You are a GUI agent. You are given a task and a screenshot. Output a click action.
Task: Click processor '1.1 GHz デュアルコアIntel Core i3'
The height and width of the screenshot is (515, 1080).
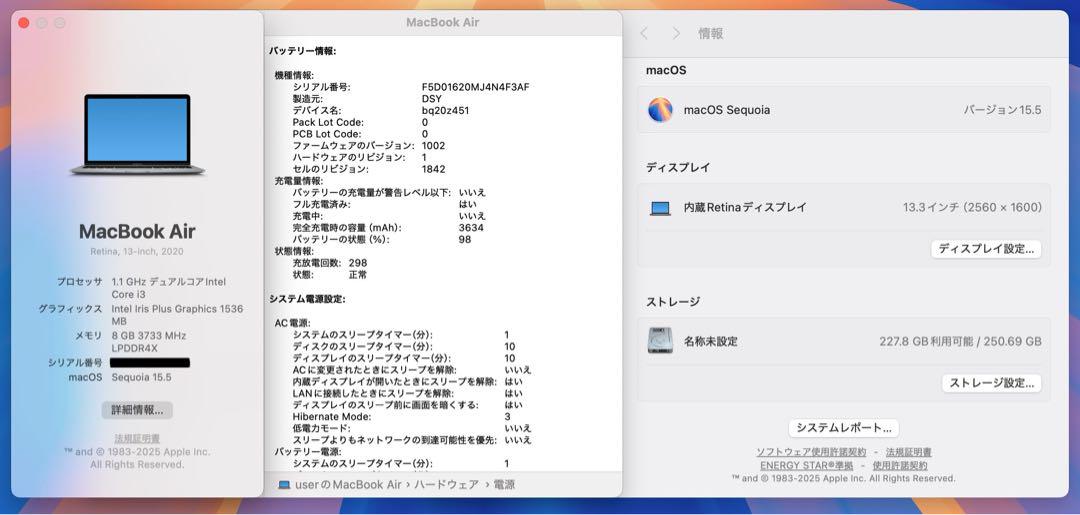pos(169,288)
